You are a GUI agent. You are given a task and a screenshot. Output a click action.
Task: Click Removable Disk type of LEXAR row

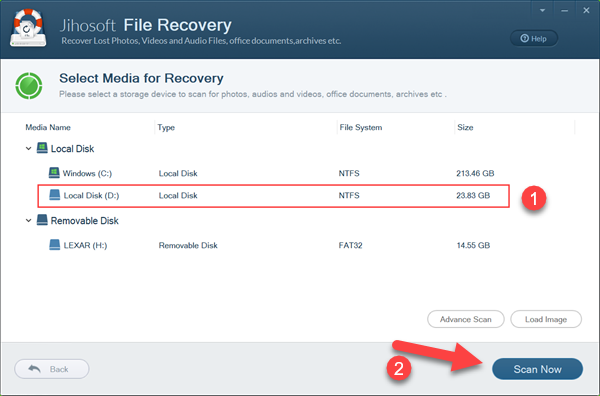click(188, 245)
